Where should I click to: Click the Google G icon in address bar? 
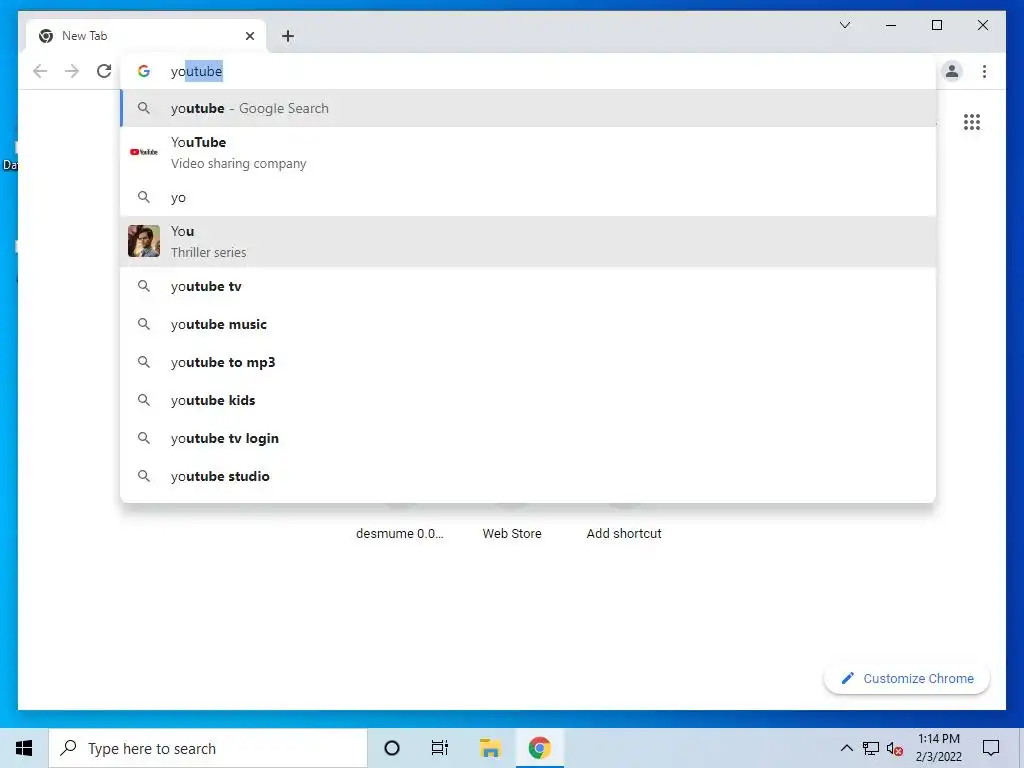click(144, 71)
